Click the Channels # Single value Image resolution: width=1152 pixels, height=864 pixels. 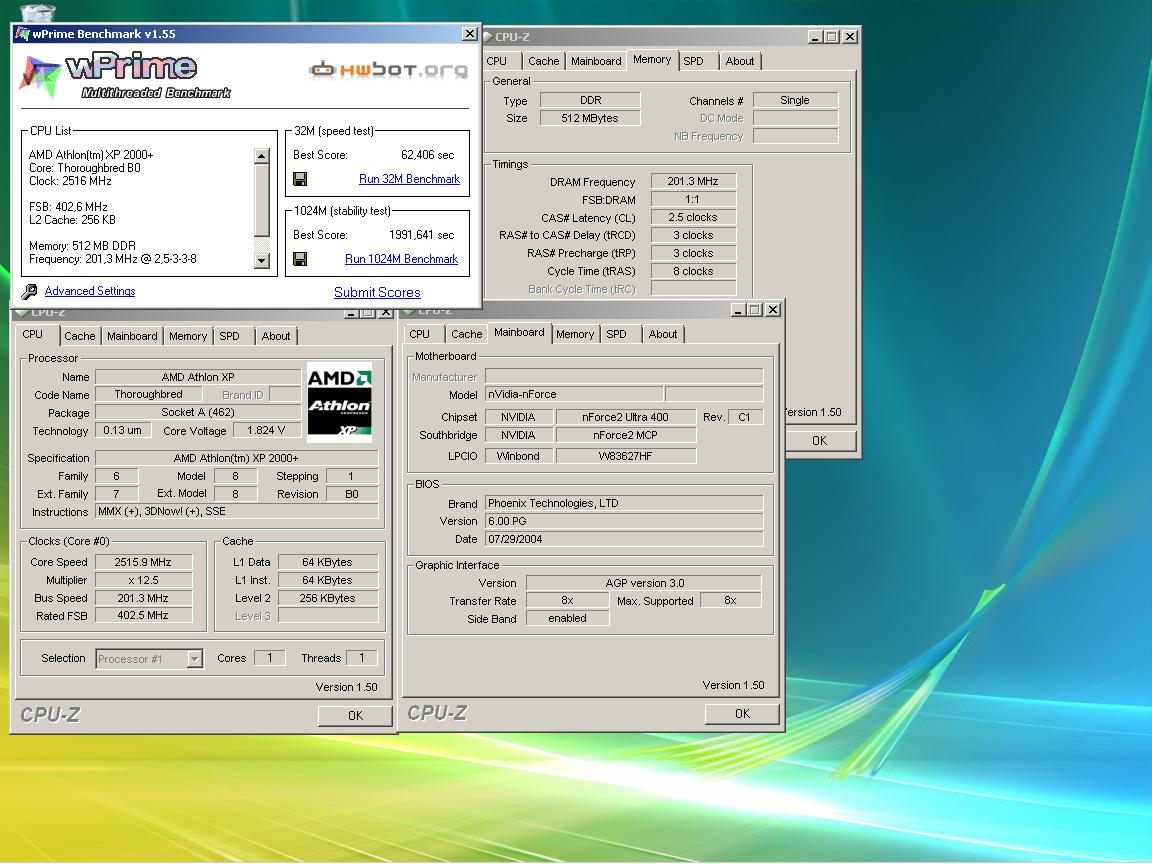pyautogui.click(x=795, y=100)
